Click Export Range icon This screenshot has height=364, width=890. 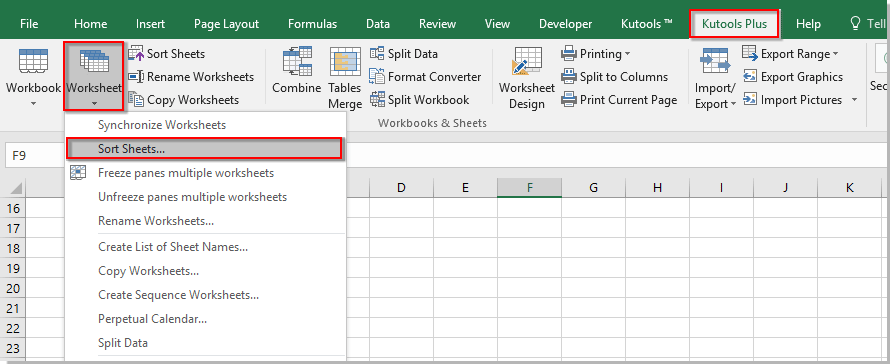pos(750,54)
